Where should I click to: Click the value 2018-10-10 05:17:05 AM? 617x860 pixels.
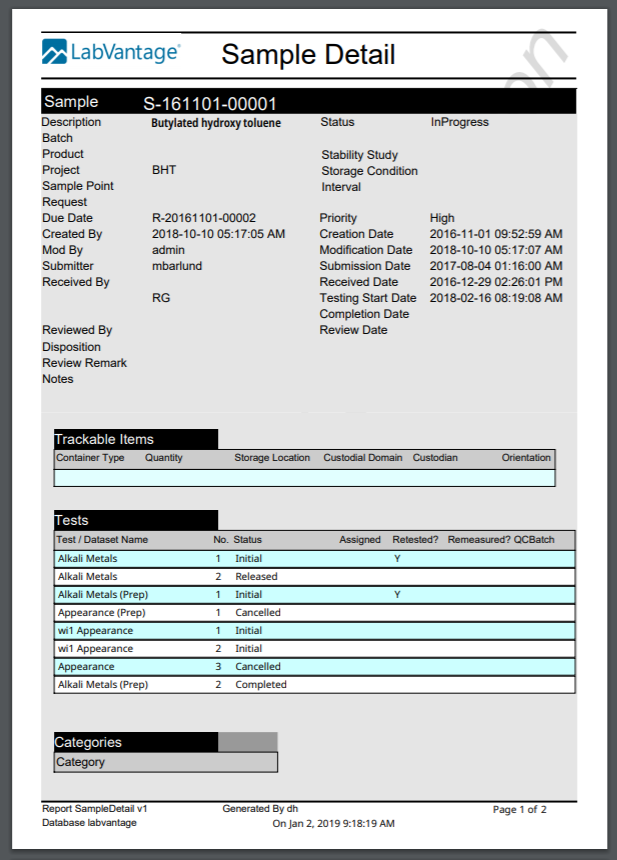(x=219, y=234)
